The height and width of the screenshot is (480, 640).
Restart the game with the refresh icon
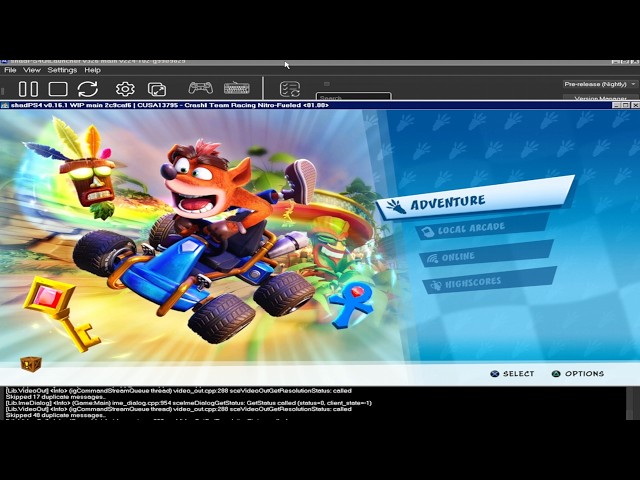[88, 89]
